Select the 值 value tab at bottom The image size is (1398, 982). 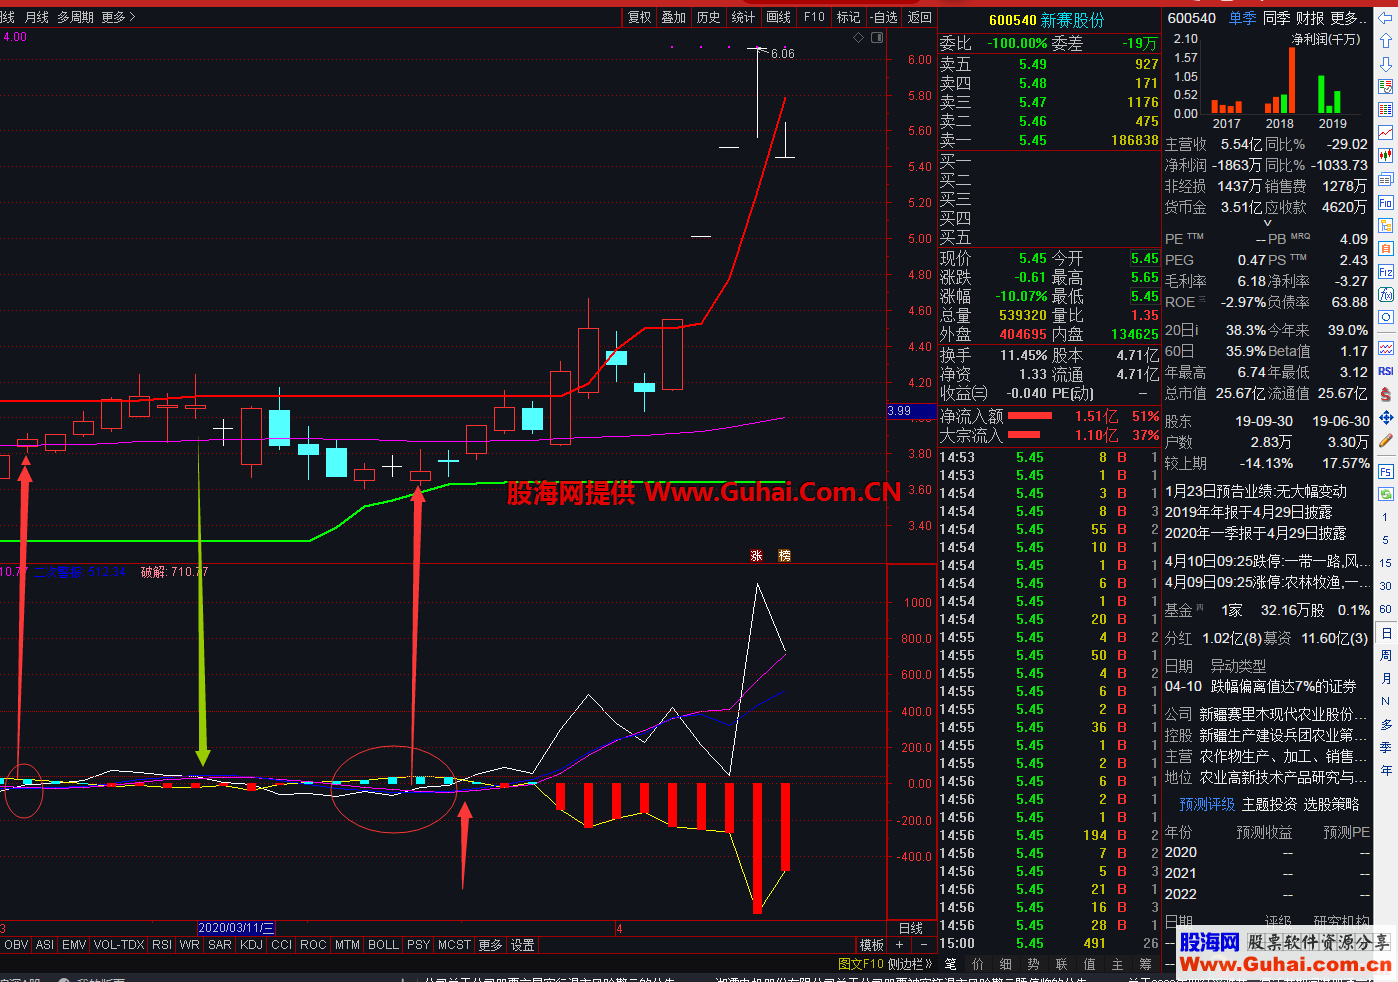(x=1090, y=964)
